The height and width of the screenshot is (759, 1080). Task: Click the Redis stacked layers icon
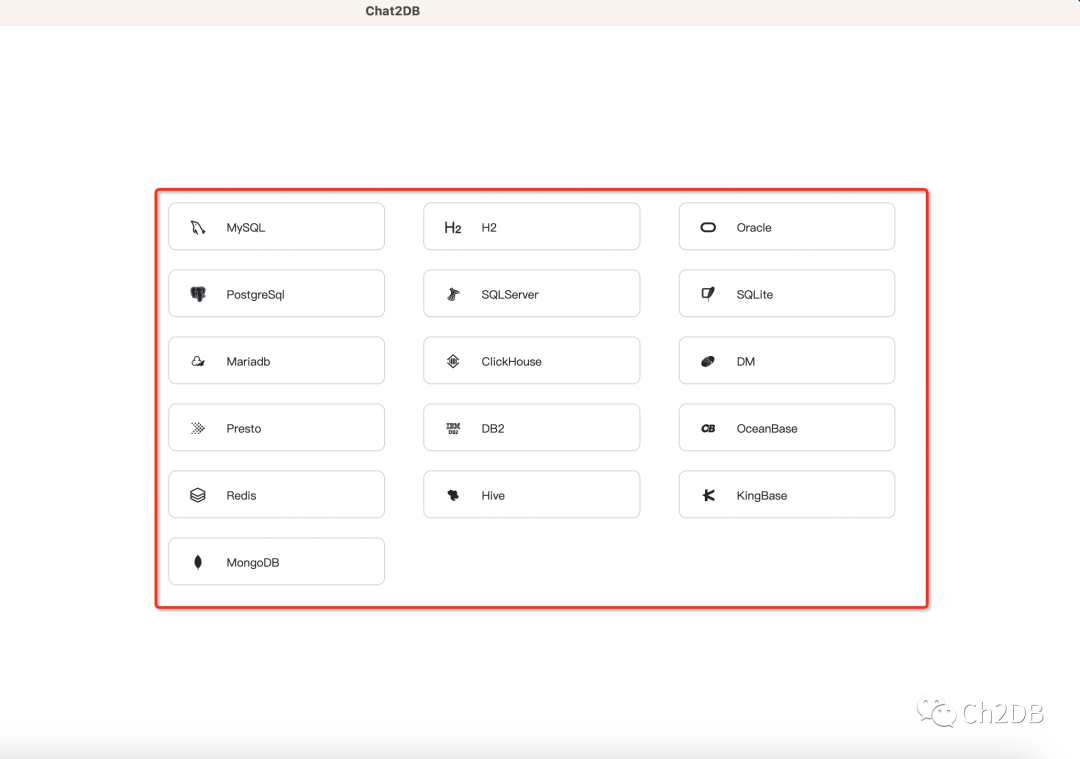198,495
